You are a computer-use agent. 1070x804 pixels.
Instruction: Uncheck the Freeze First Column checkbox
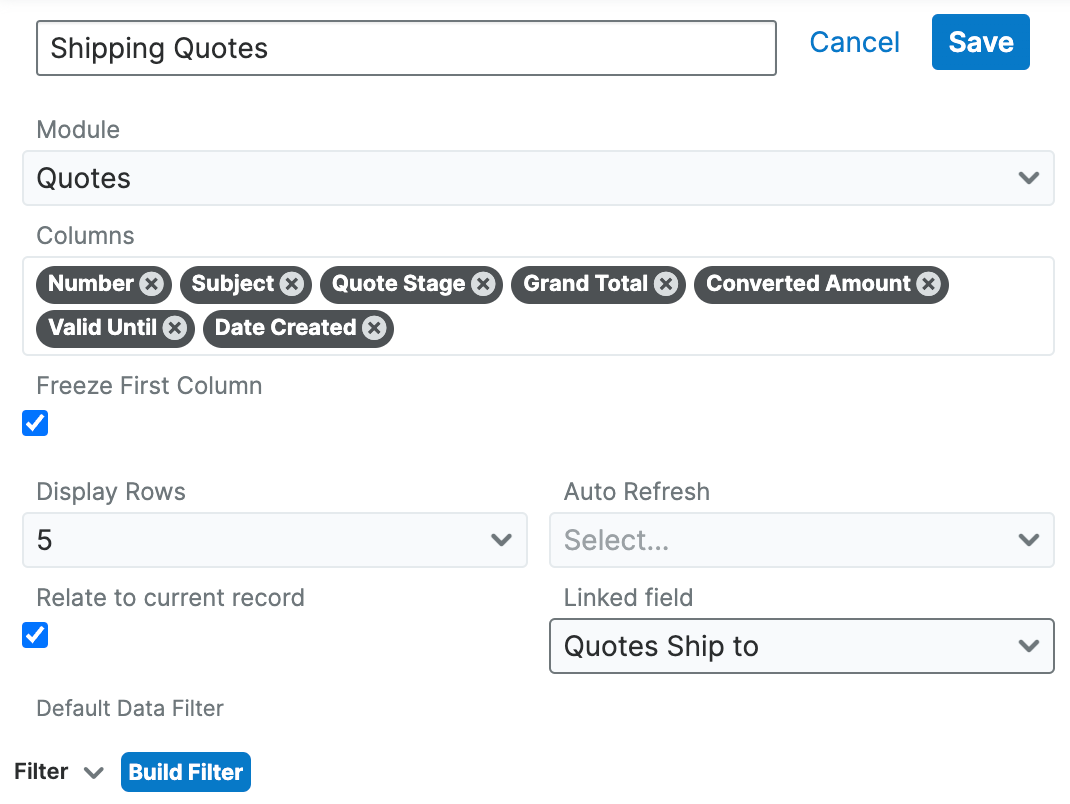pyautogui.click(x=35, y=423)
